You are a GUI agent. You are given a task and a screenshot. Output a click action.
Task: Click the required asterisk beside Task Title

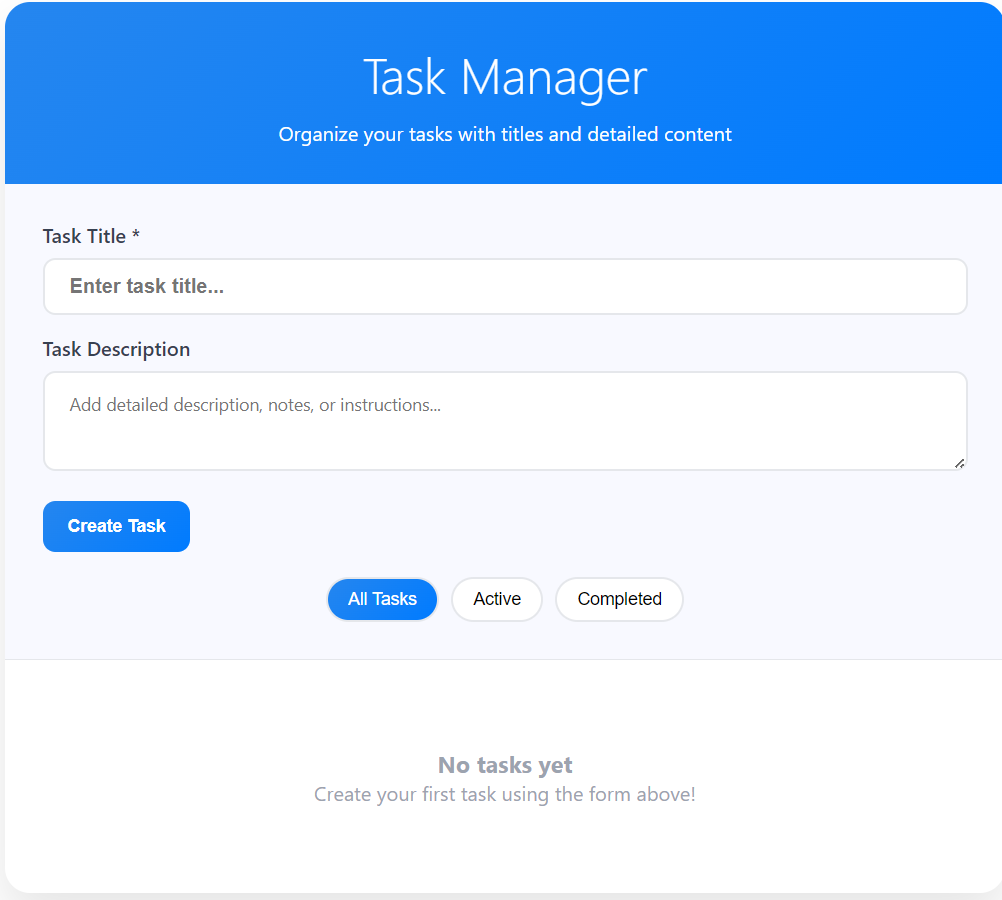[136, 235]
